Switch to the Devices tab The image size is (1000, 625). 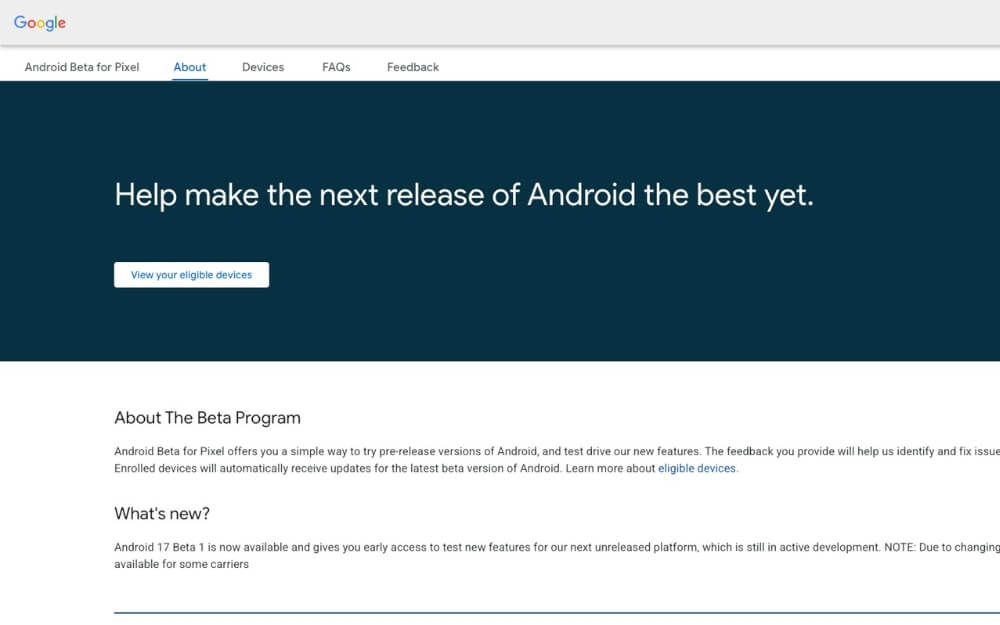pyautogui.click(x=263, y=67)
